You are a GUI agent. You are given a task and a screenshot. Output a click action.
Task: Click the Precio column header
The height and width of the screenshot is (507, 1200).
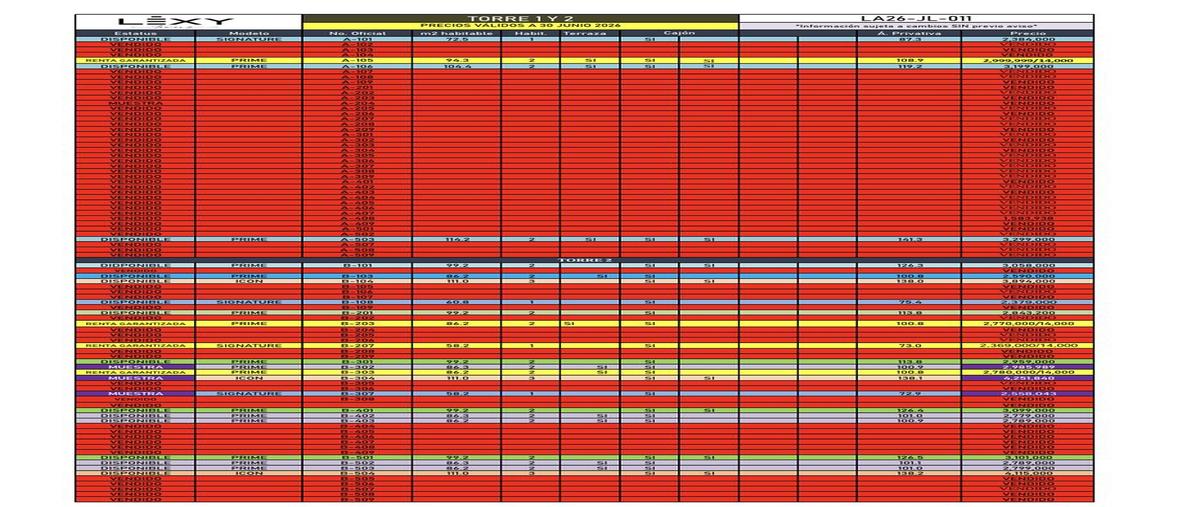pos(1027,33)
